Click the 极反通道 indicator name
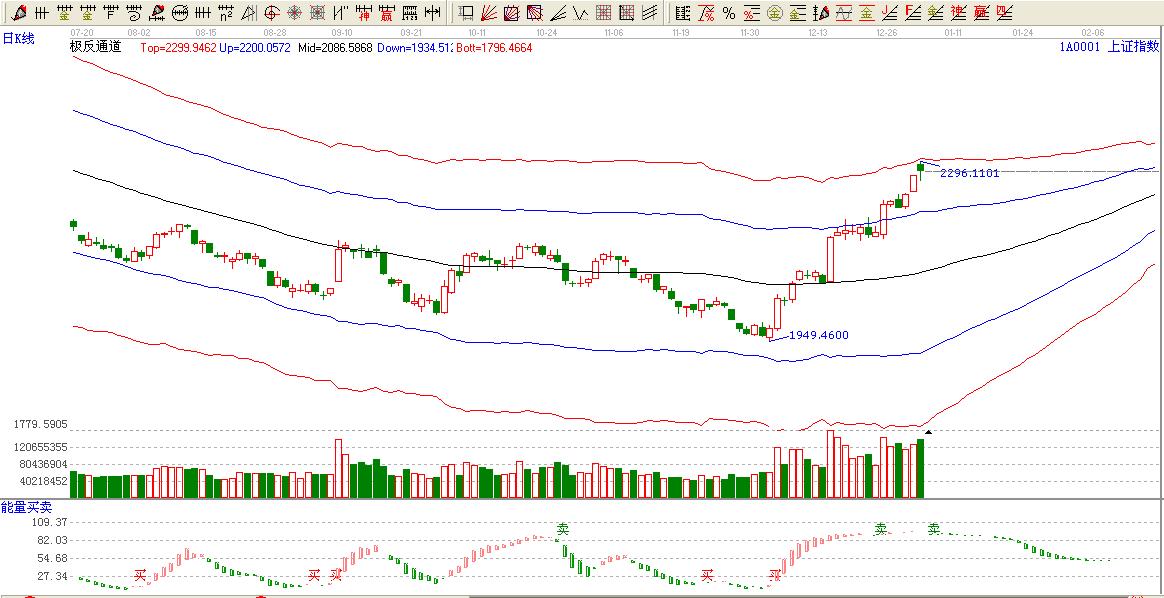The width and height of the screenshot is (1164, 598). click(x=95, y=48)
